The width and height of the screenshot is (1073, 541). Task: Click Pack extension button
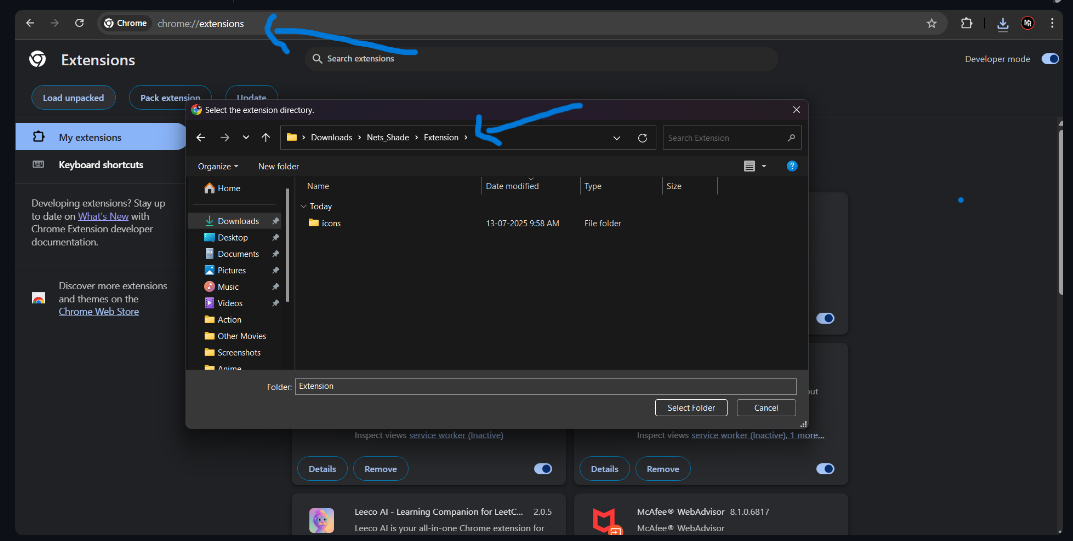click(x=170, y=98)
